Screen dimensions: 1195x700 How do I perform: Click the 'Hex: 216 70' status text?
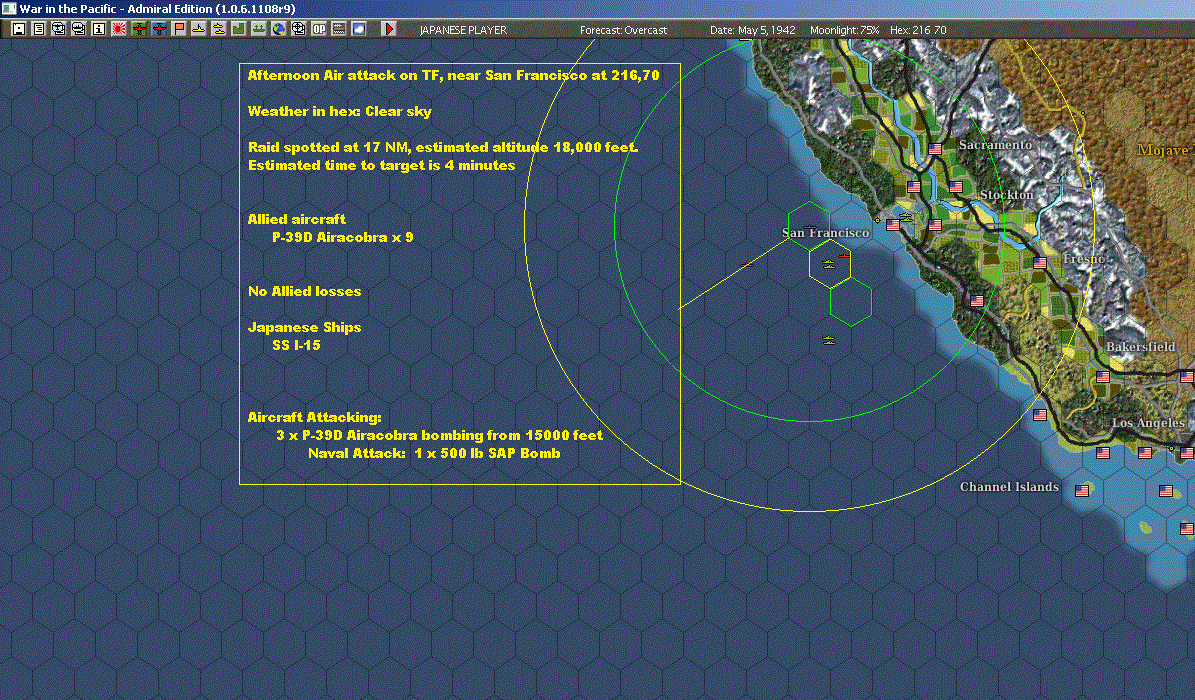tap(918, 30)
